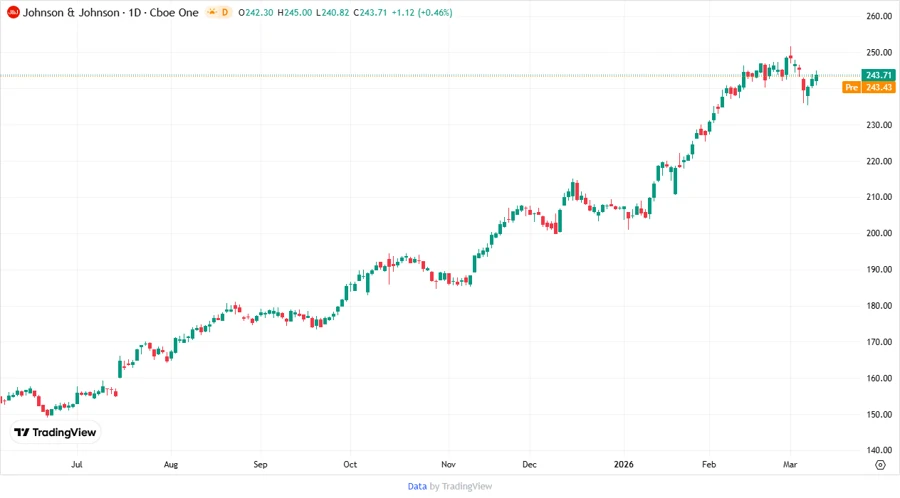Click the Nov label on time axis

click(448, 464)
